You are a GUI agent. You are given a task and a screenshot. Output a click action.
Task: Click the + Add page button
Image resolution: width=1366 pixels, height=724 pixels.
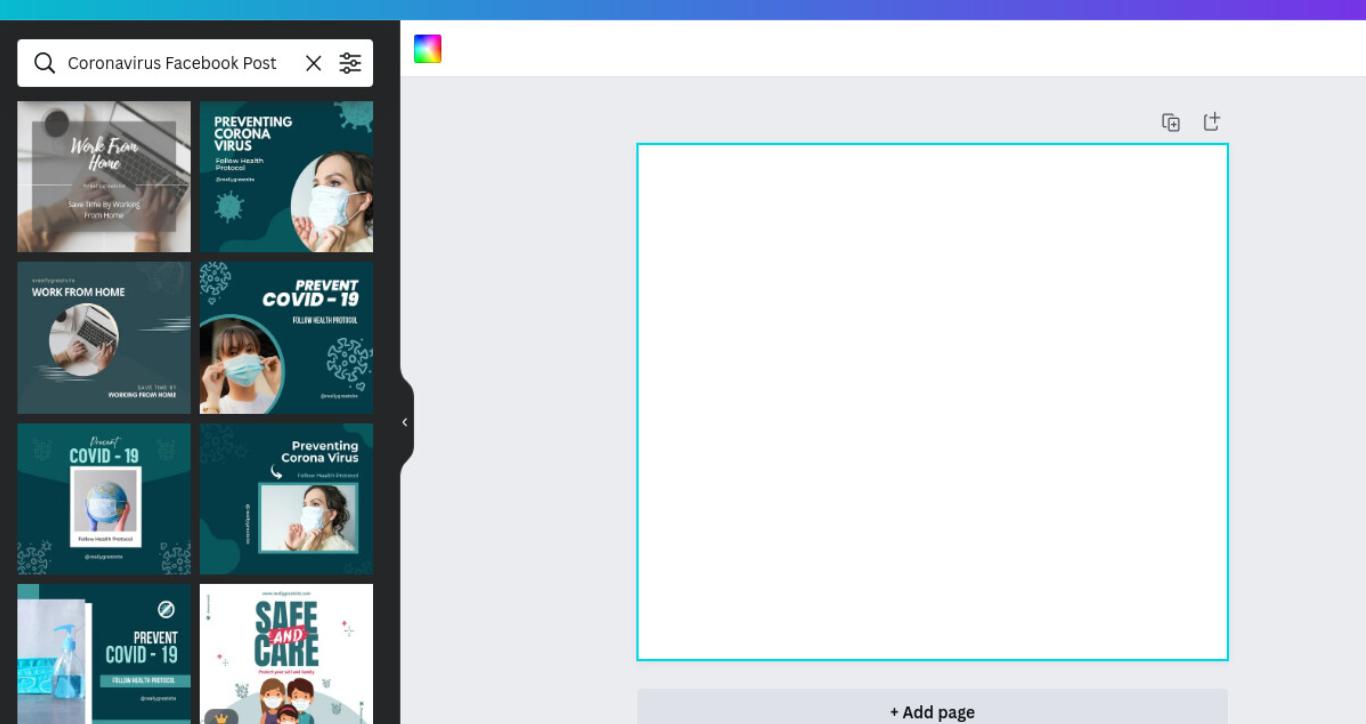pyautogui.click(x=932, y=707)
